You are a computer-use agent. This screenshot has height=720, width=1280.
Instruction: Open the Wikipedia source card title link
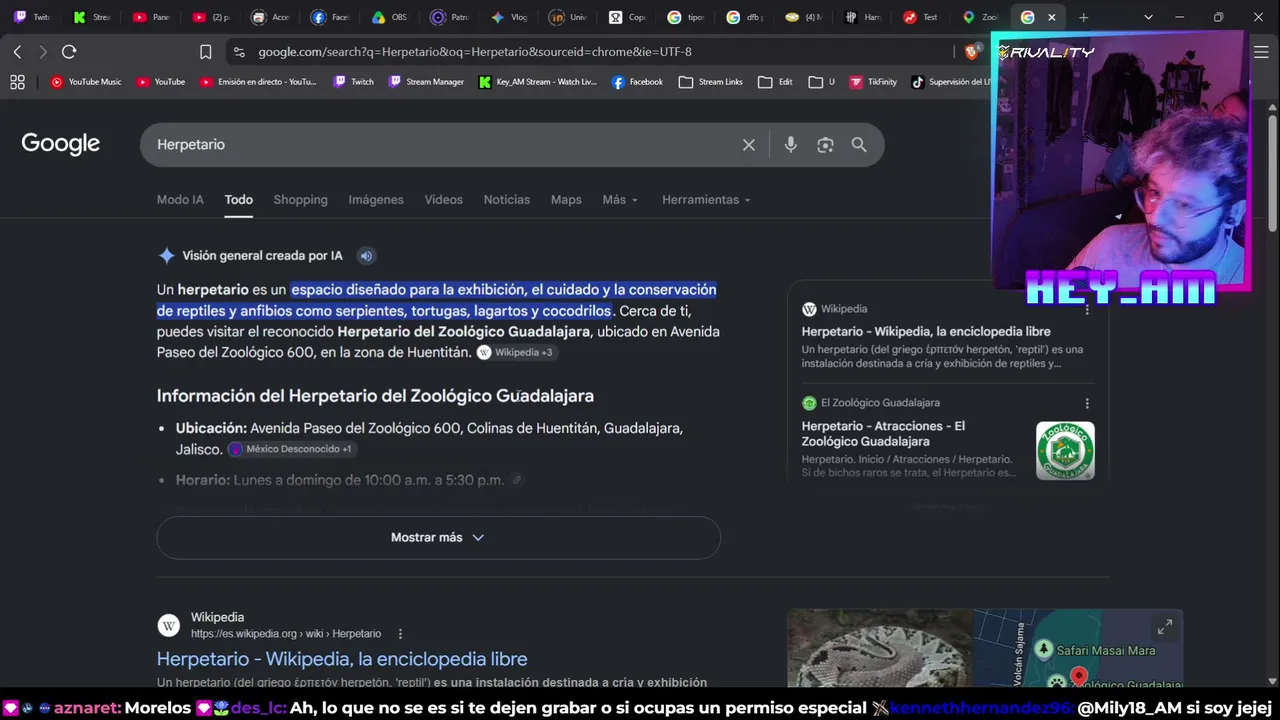(926, 331)
